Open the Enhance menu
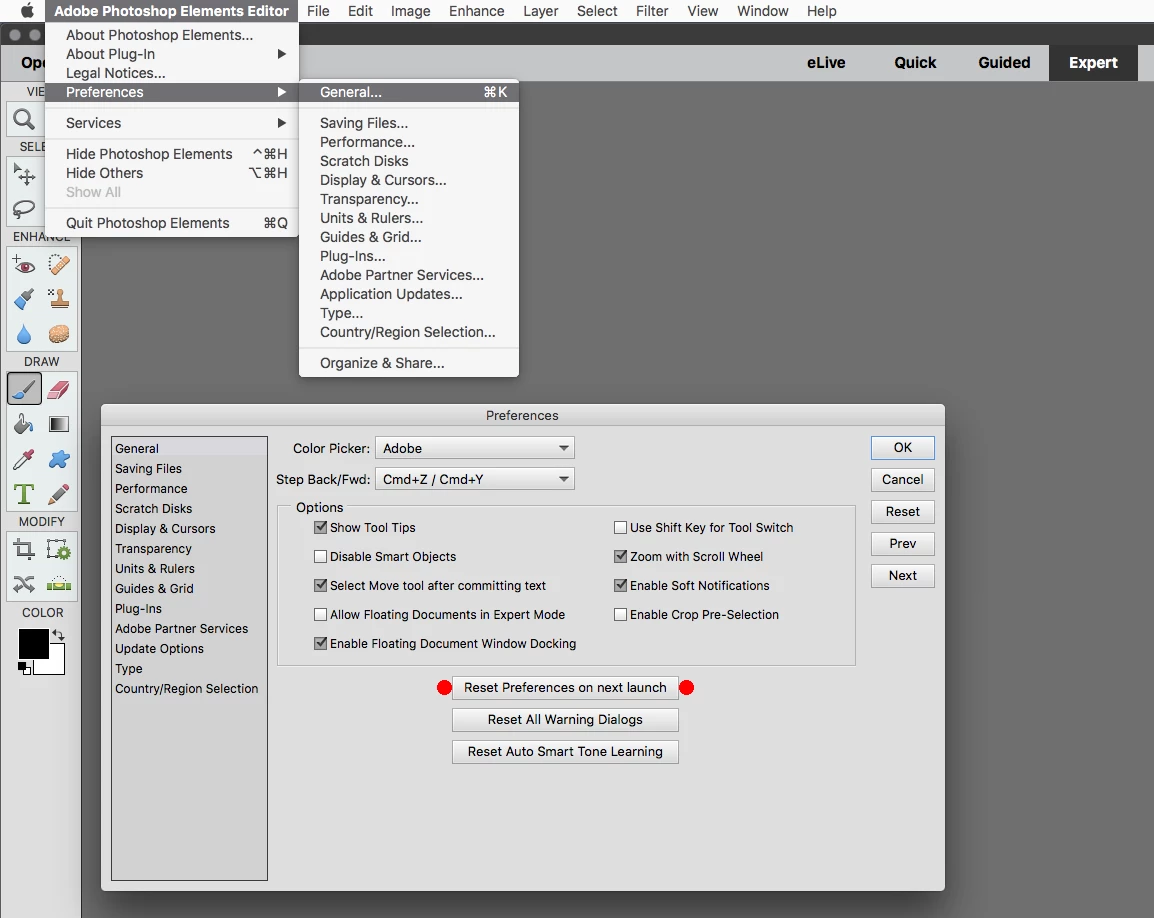Viewport: 1154px width, 918px height. tap(477, 11)
